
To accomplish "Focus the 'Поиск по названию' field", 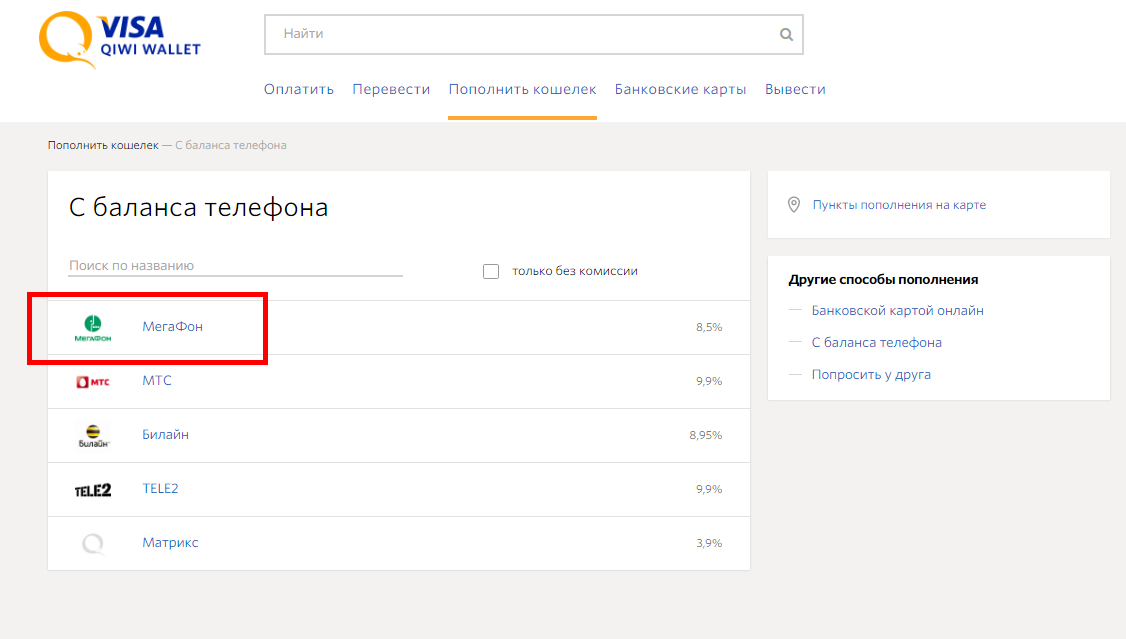I will coord(236,266).
